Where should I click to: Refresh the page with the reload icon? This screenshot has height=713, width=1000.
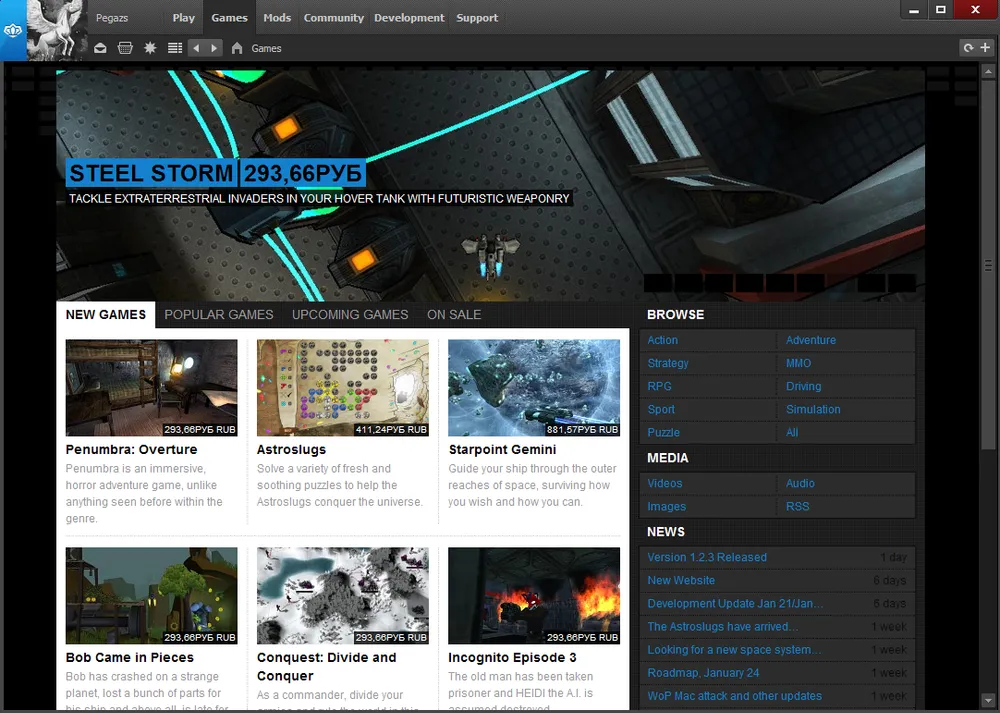(x=968, y=48)
